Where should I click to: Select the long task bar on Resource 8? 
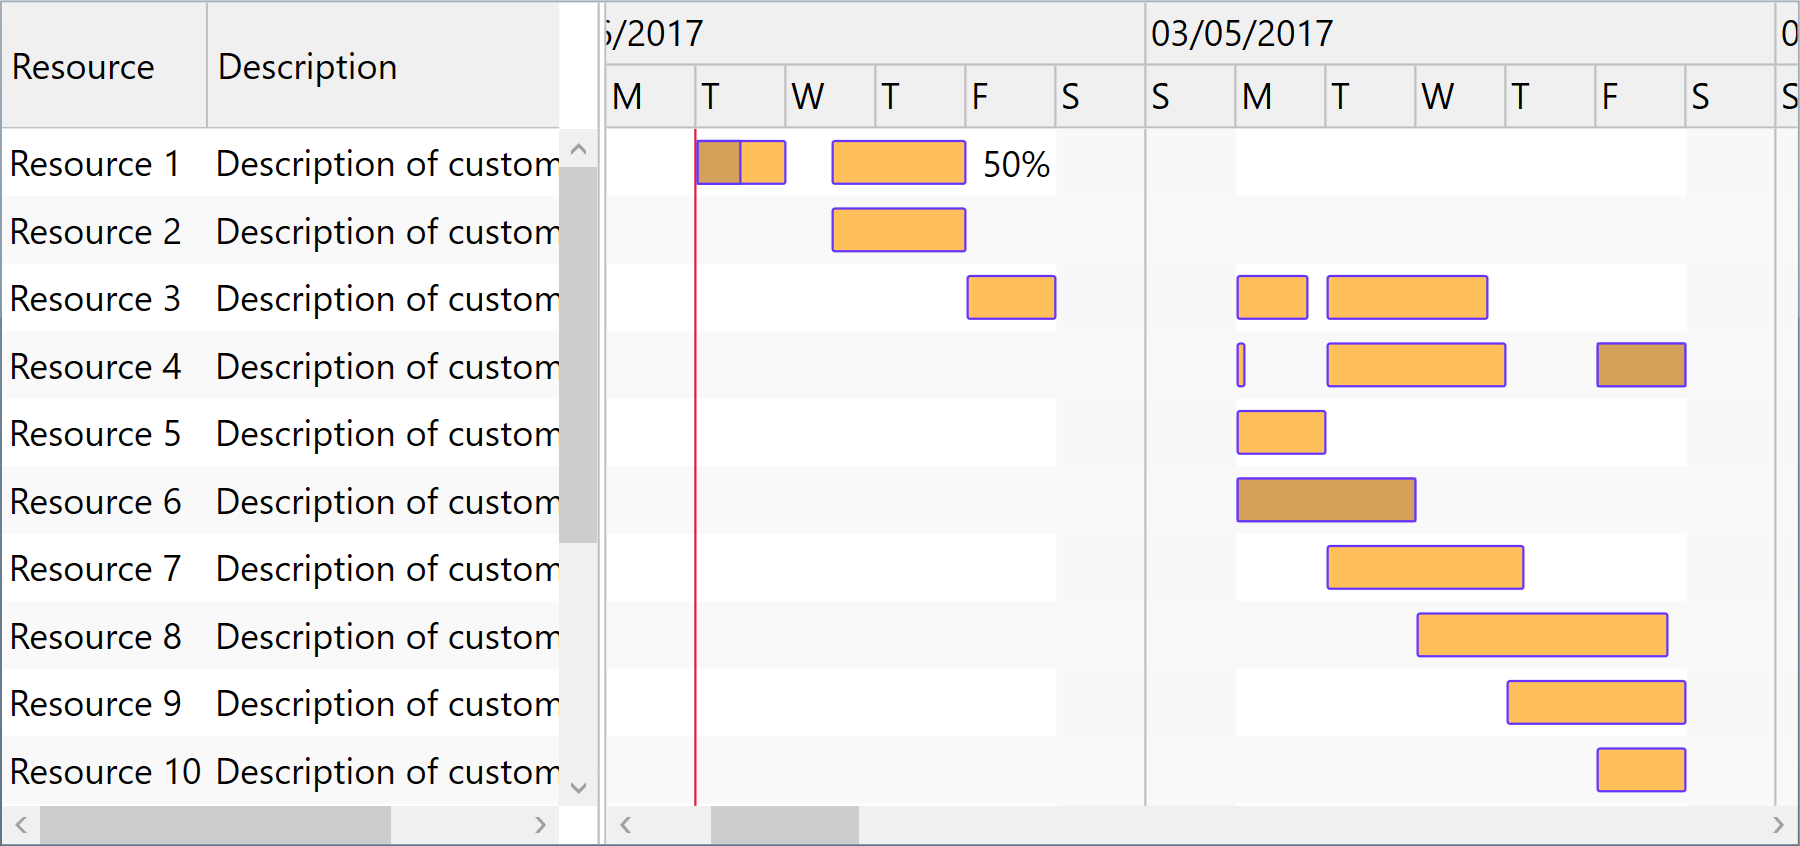pyautogui.click(x=1540, y=635)
